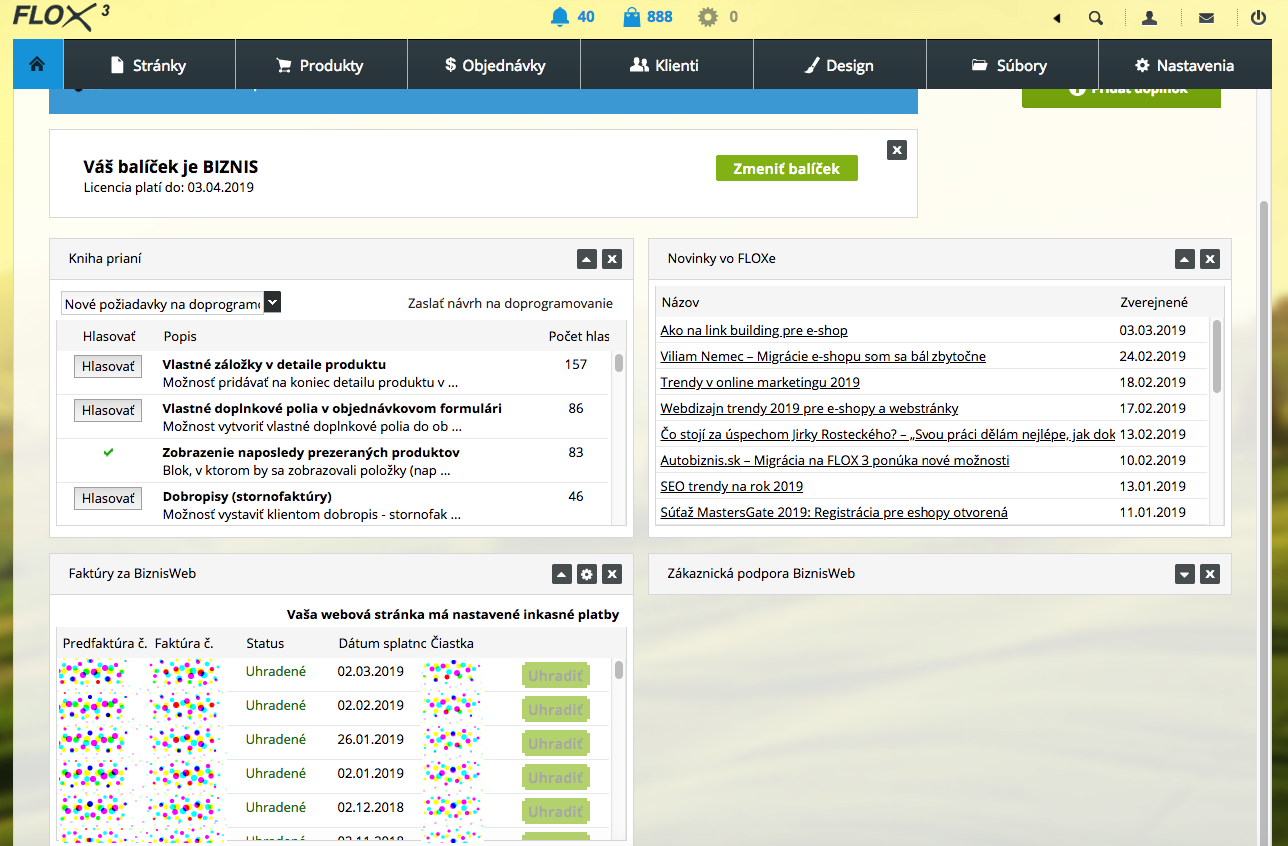
Task: Click the Počet hlas column header
Action: point(579,336)
